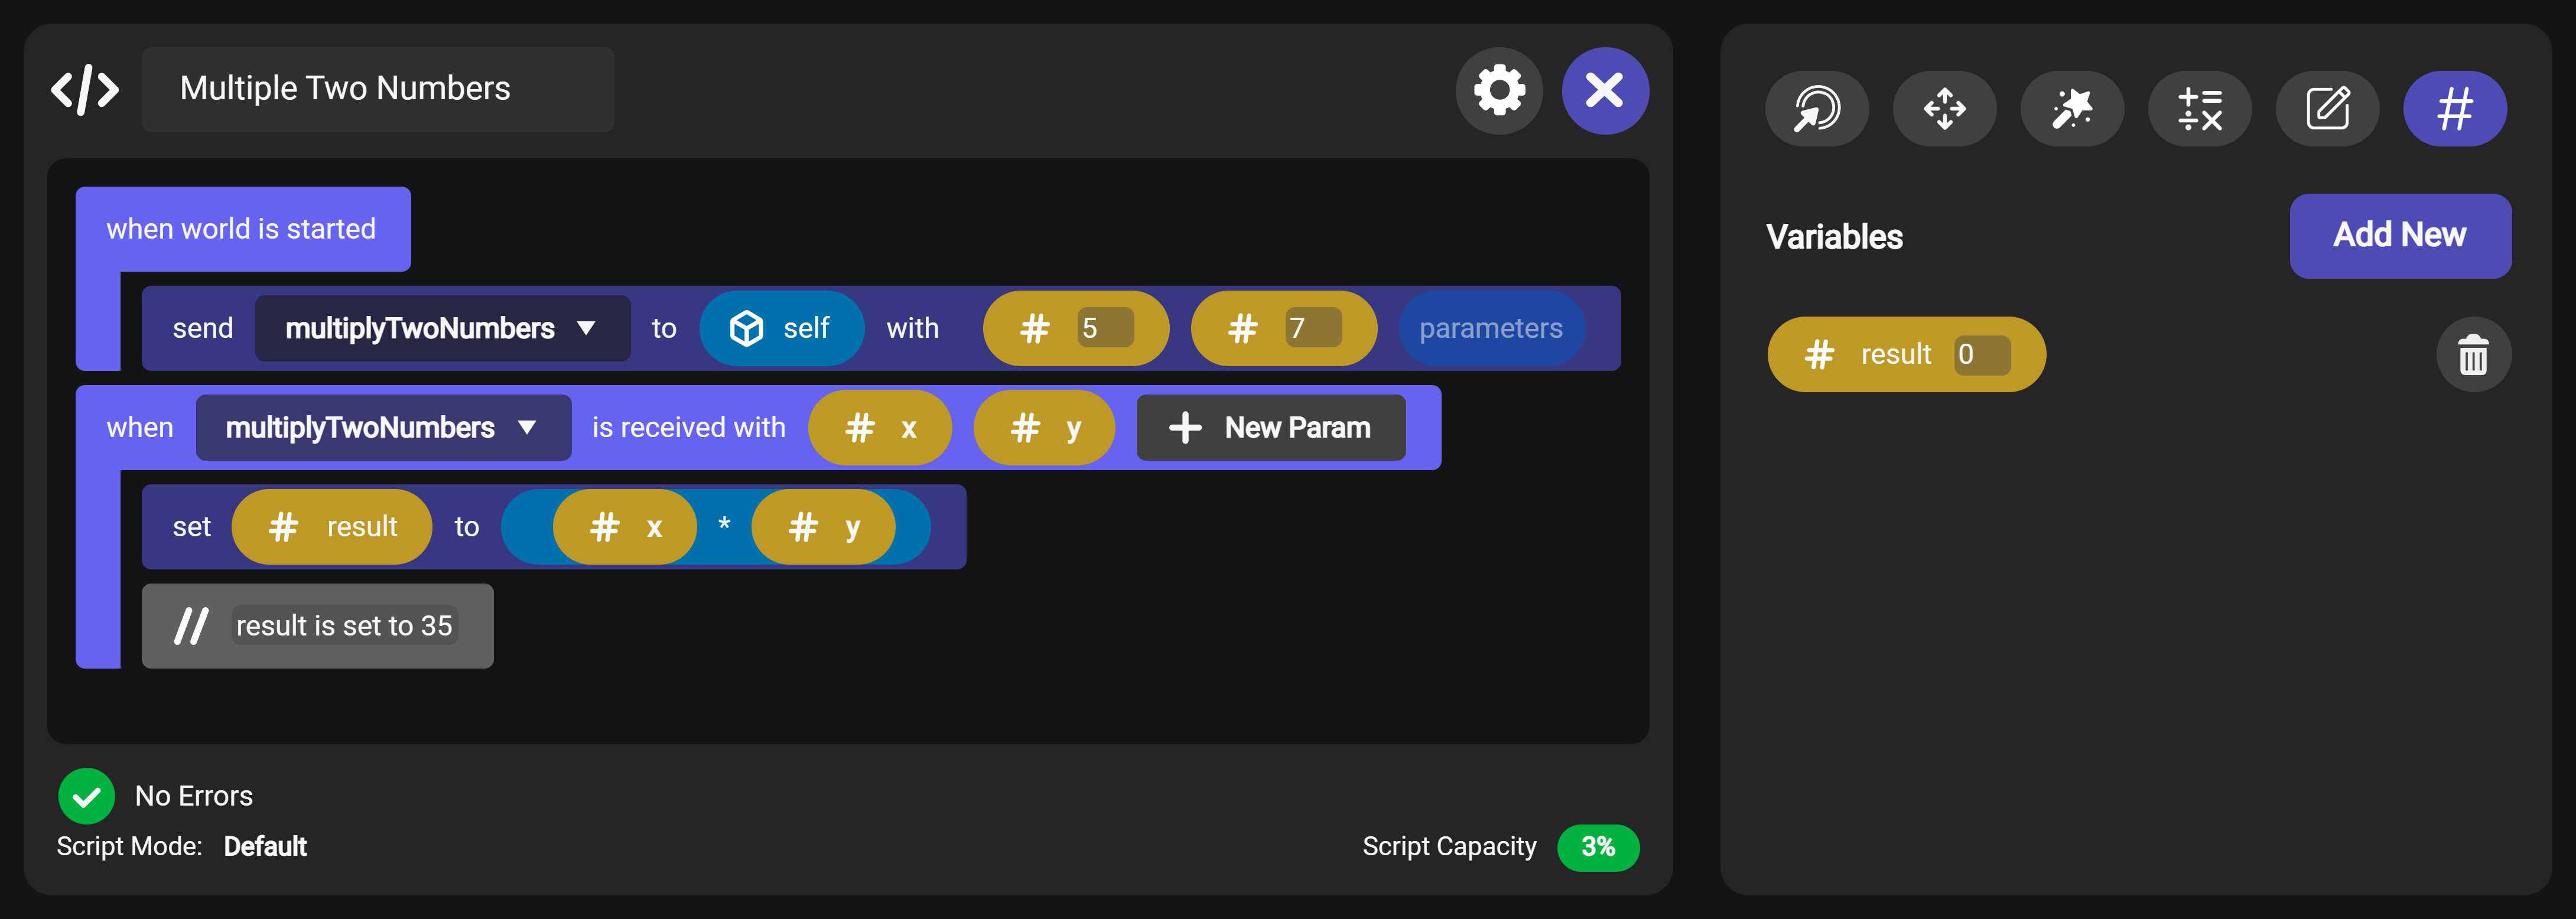Viewport: 2576px width, 919px height.
Task: Add a New Param to event
Action: (1270, 428)
